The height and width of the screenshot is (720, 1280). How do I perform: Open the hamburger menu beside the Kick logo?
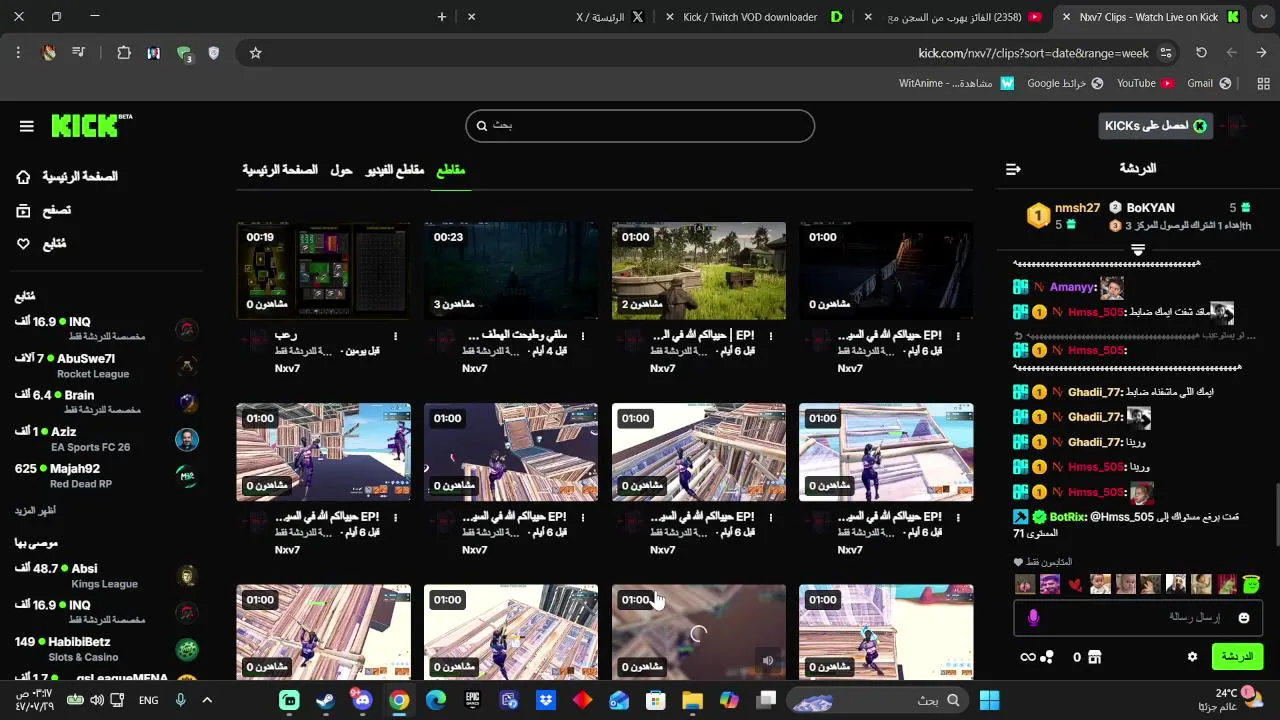click(27, 126)
